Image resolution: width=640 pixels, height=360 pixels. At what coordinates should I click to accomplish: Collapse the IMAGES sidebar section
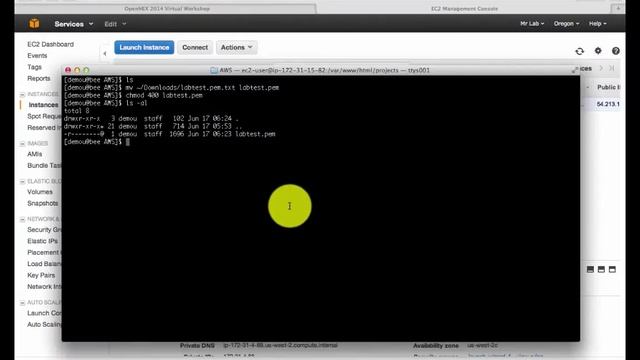tap(22, 144)
